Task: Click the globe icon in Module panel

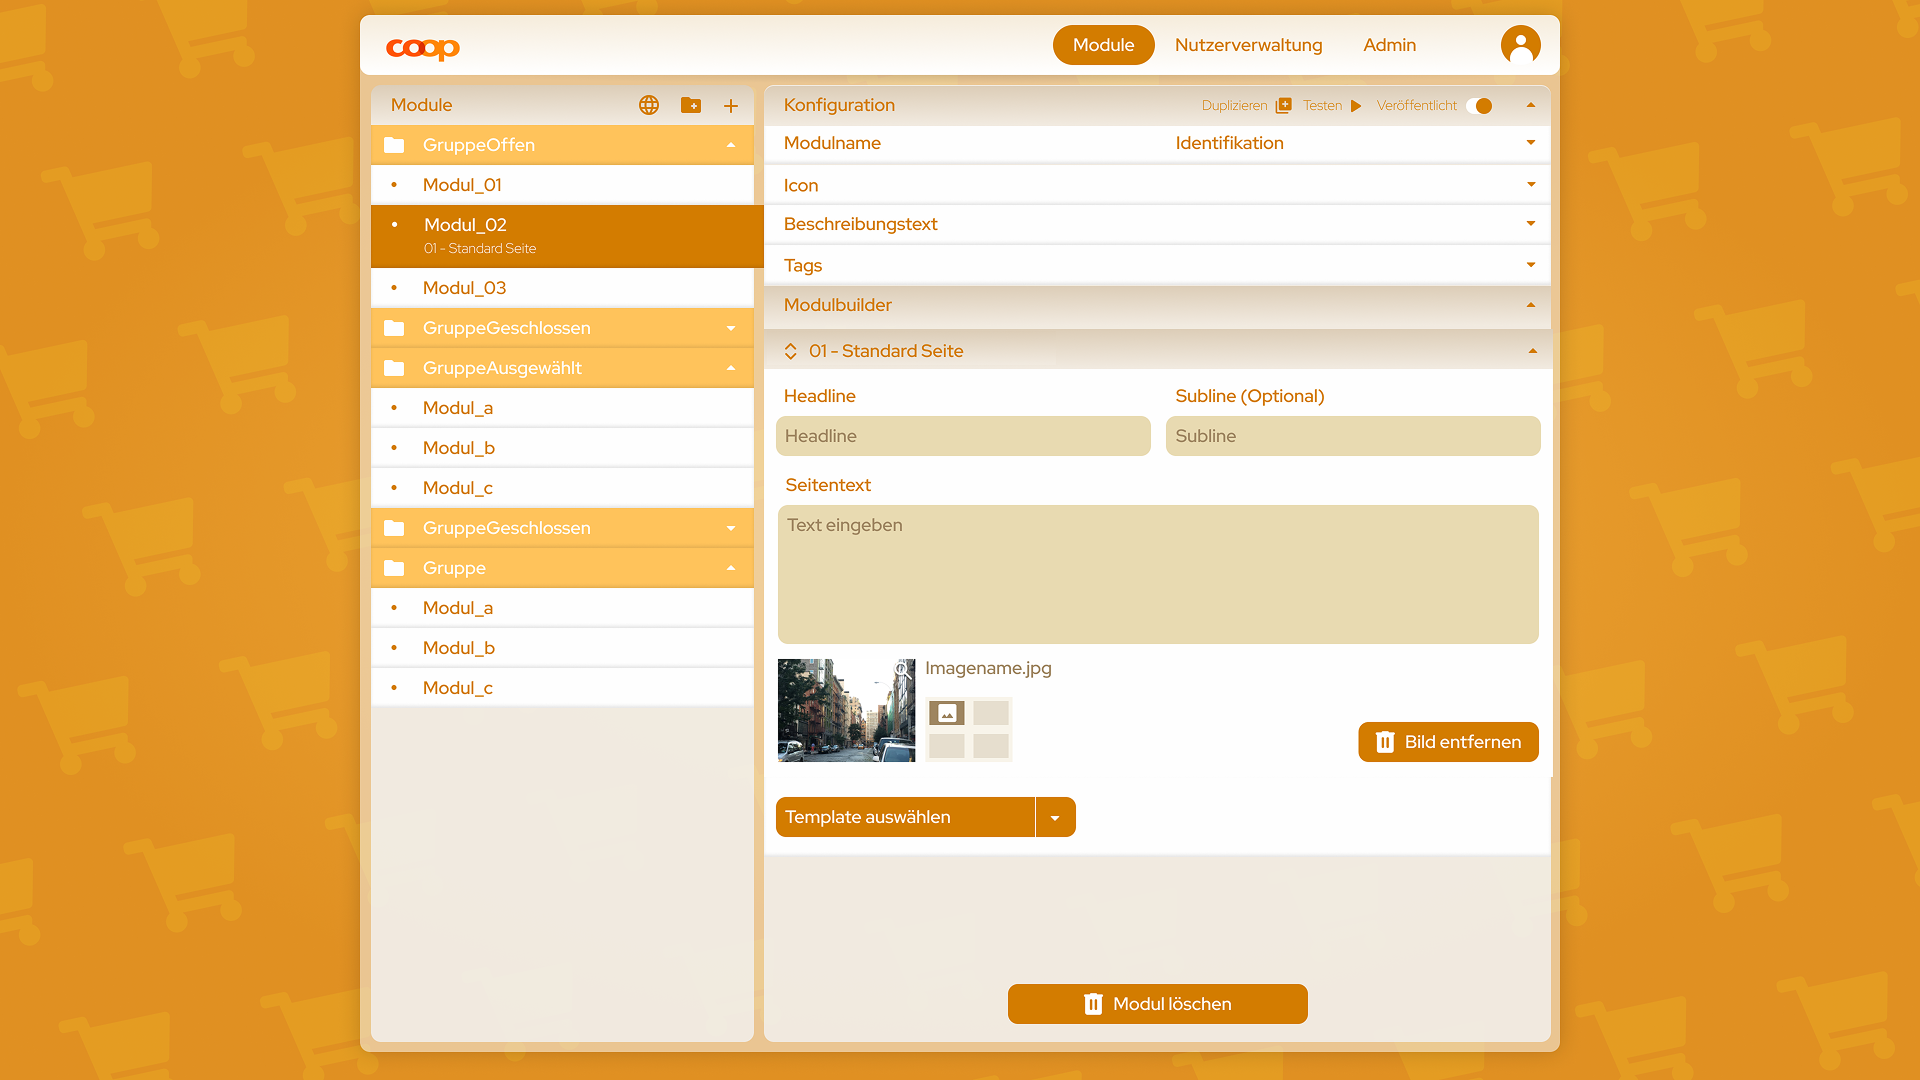Action: [x=649, y=105]
